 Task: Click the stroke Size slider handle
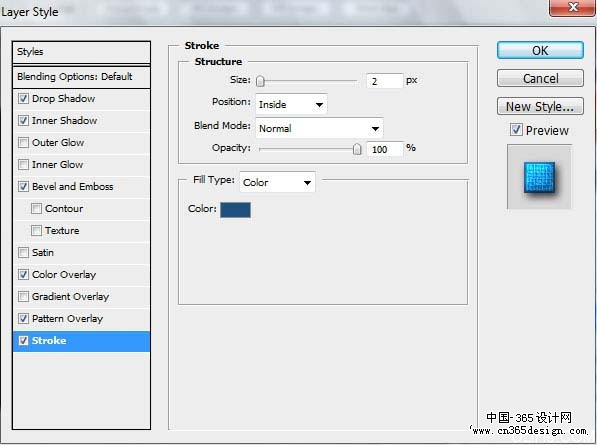pos(260,81)
